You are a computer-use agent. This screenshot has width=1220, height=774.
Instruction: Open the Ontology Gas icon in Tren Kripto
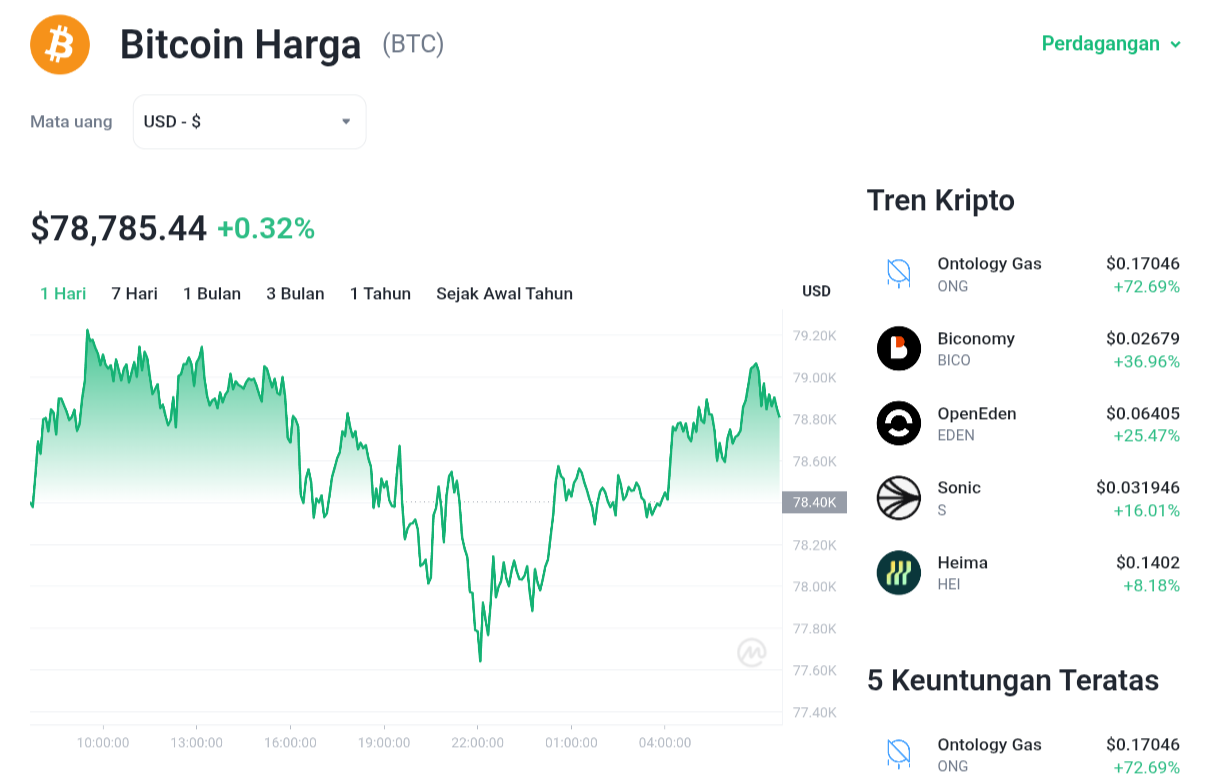pos(898,274)
